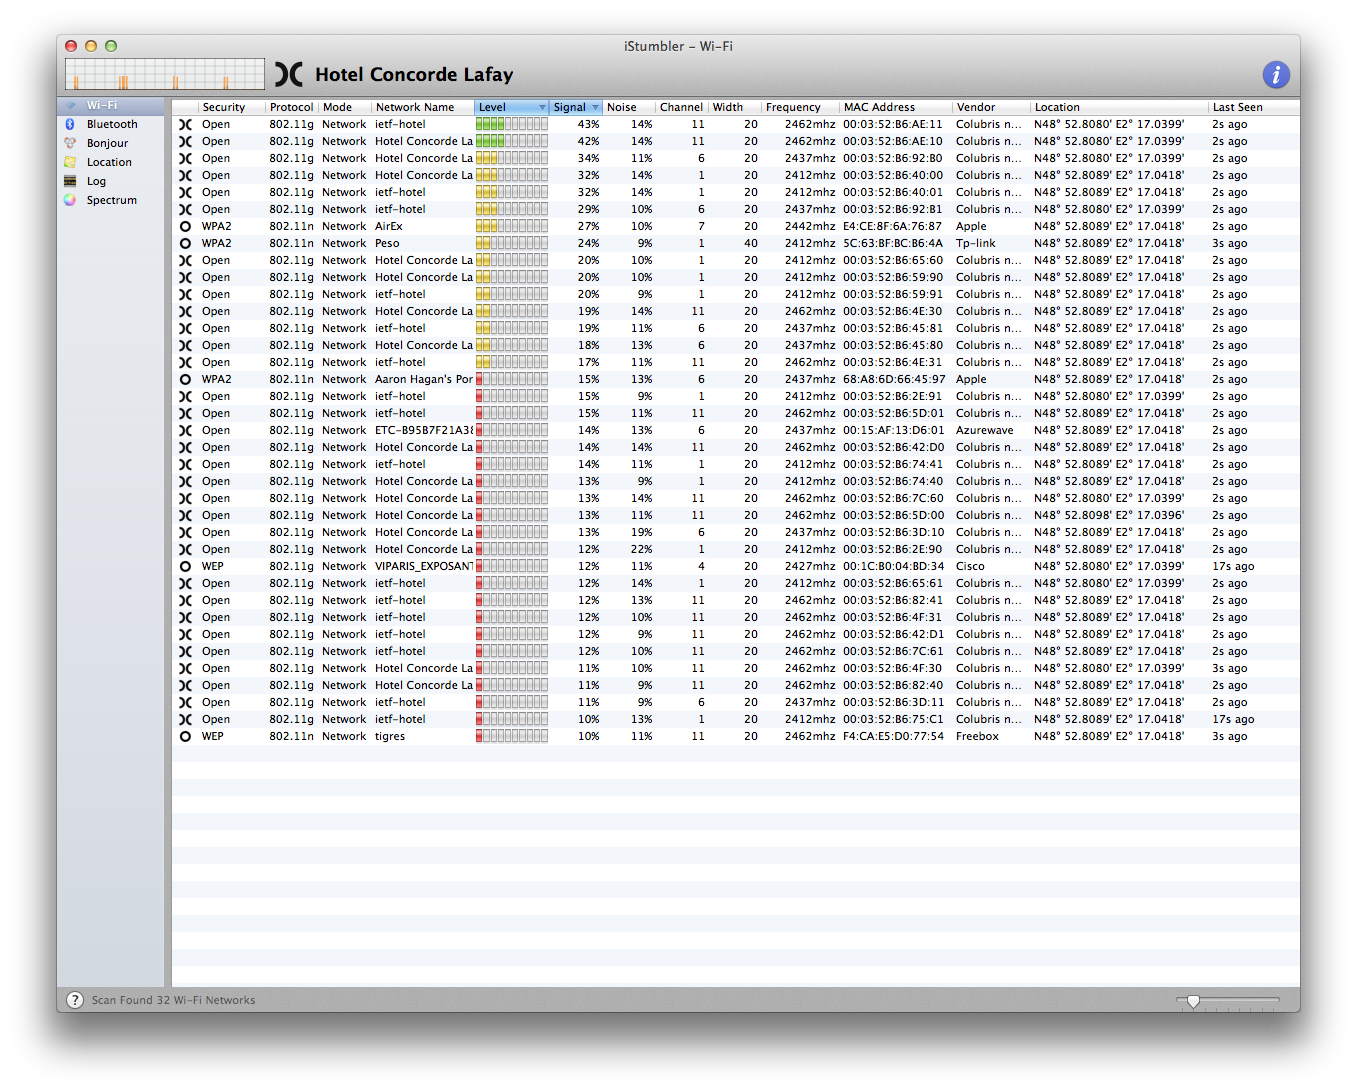This screenshot has width=1357, height=1091.
Task: Click the 17s ago cell in VIPARIS_EXPOSANT row
Action: (1233, 566)
